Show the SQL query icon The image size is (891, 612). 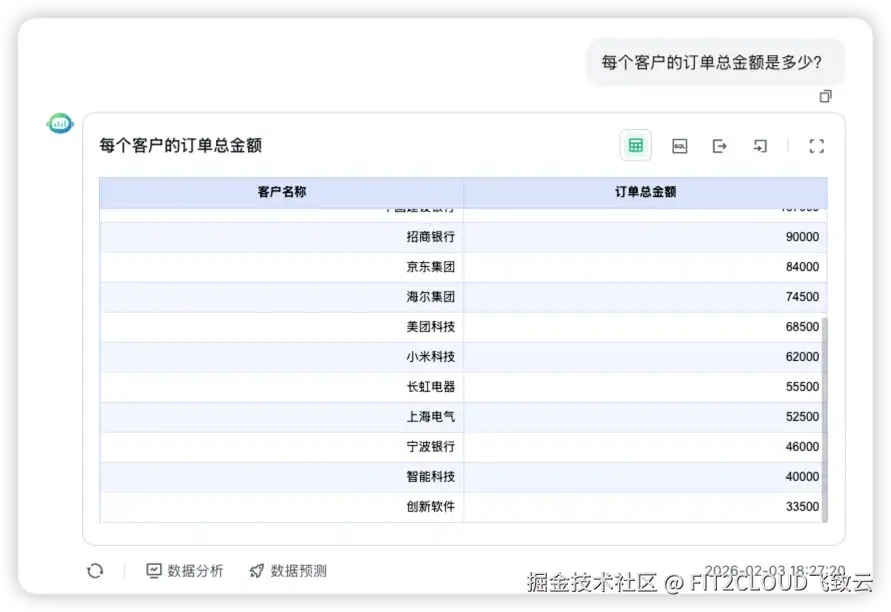pos(680,146)
